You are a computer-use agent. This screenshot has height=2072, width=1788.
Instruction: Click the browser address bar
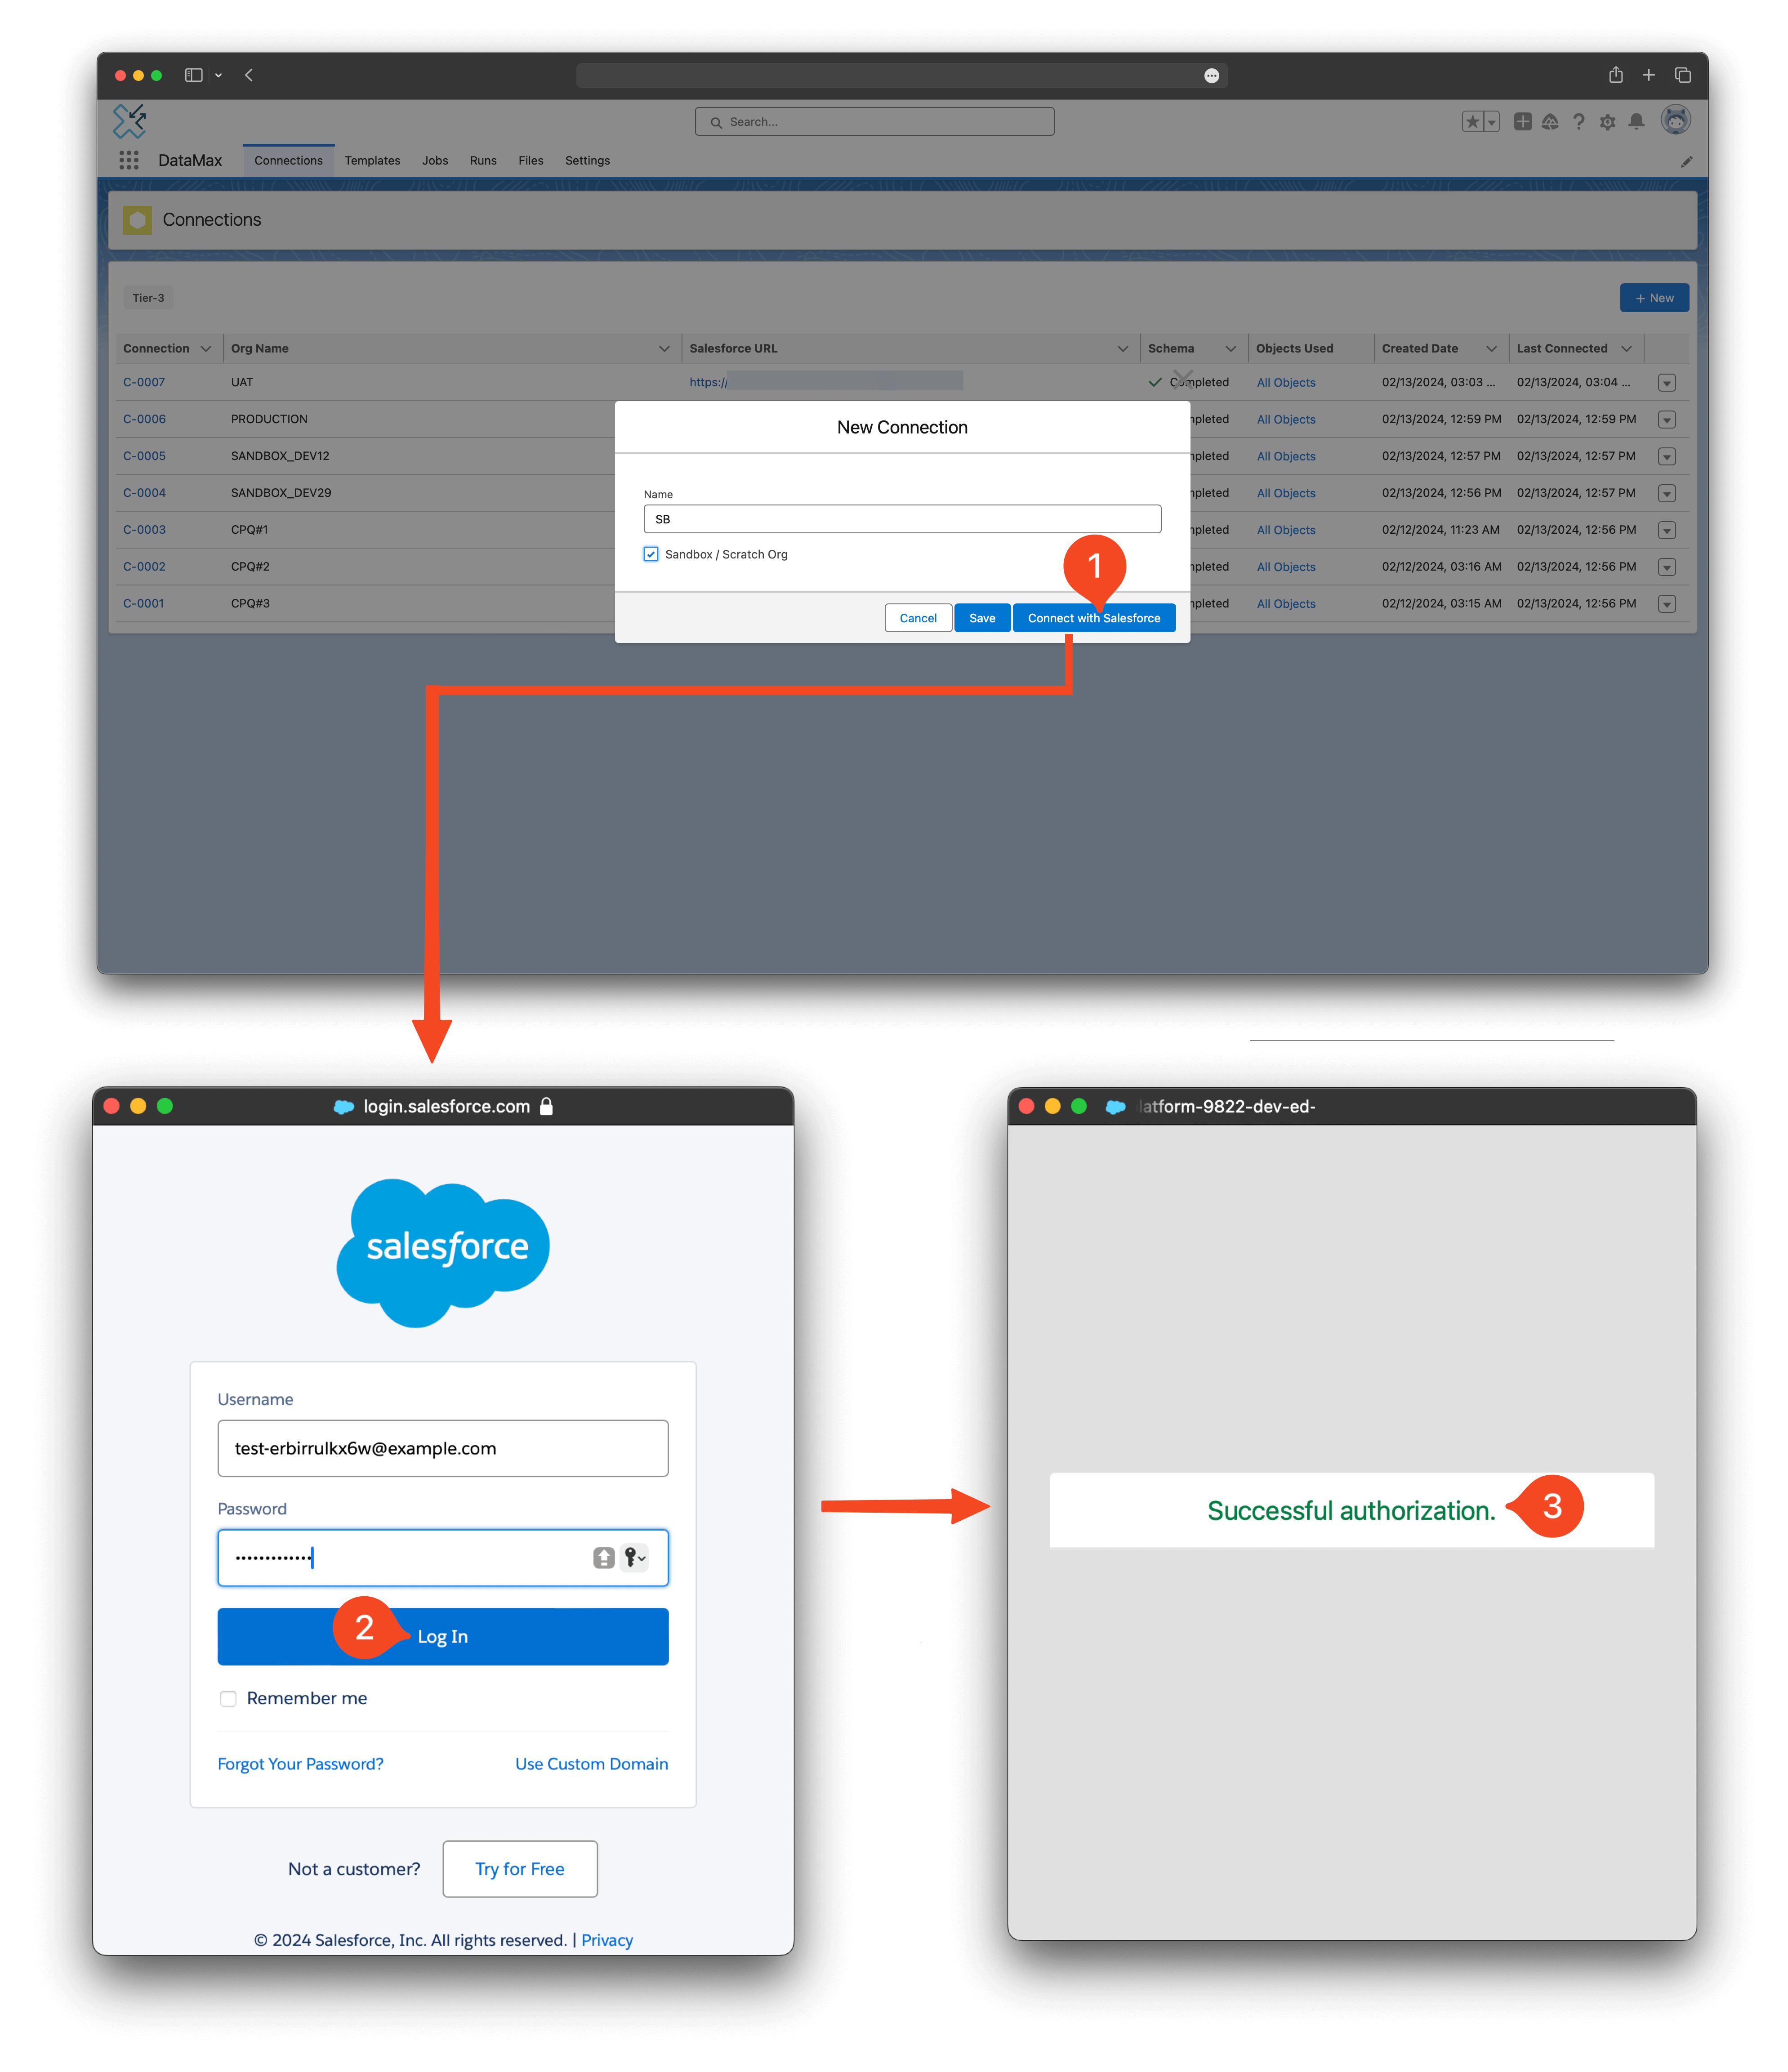(901, 76)
